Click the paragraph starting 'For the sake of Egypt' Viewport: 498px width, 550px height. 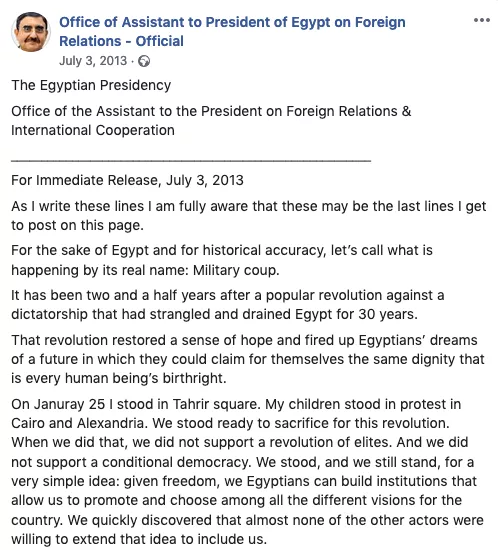coord(222,260)
